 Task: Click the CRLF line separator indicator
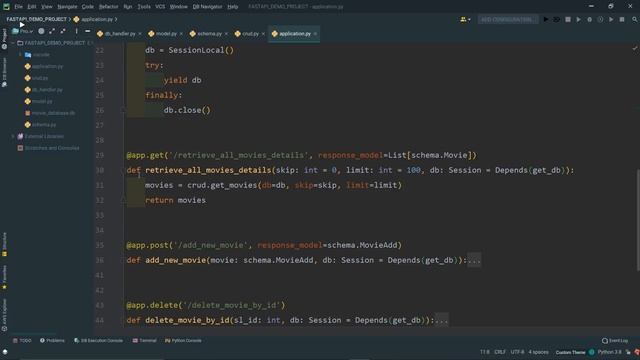coord(500,352)
